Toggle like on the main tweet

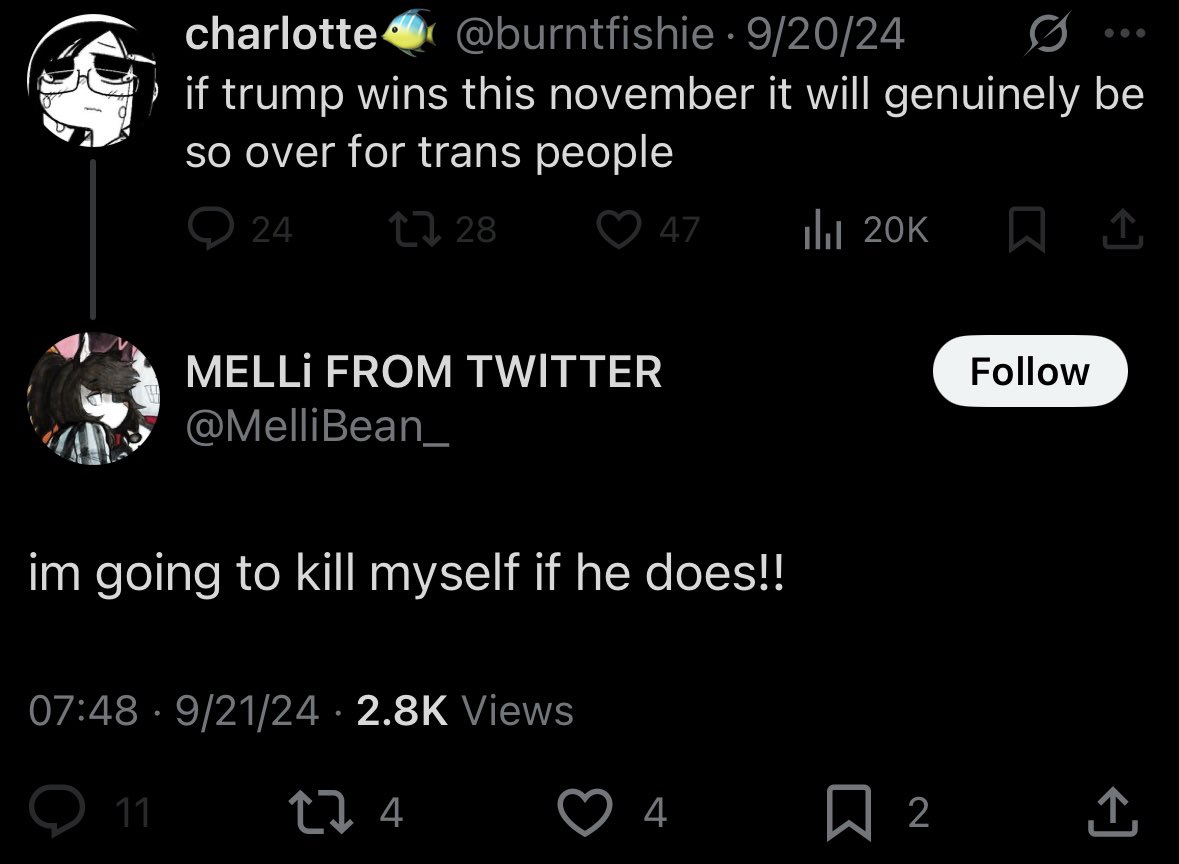[612, 811]
